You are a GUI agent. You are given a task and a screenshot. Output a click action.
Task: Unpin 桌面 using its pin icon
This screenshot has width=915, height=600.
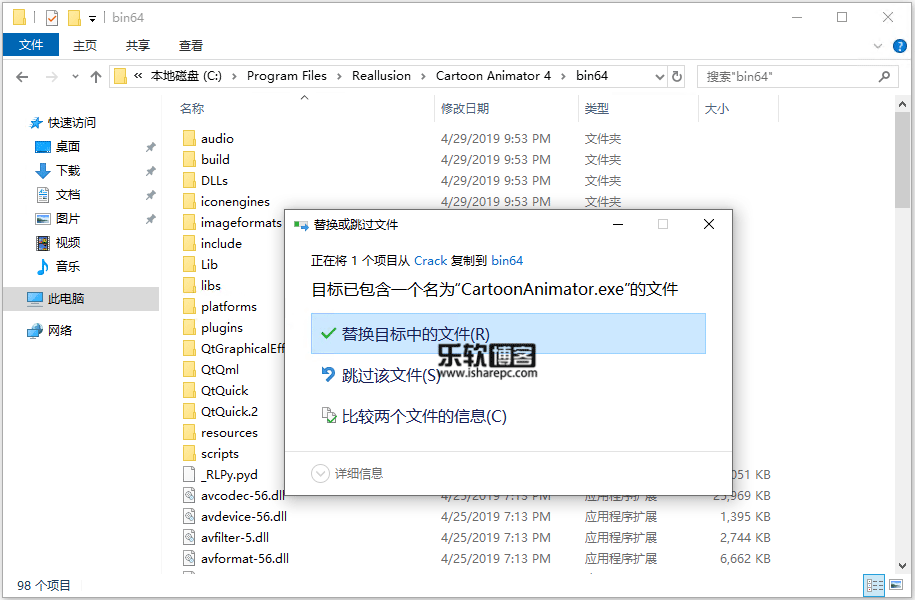pyautogui.click(x=151, y=147)
